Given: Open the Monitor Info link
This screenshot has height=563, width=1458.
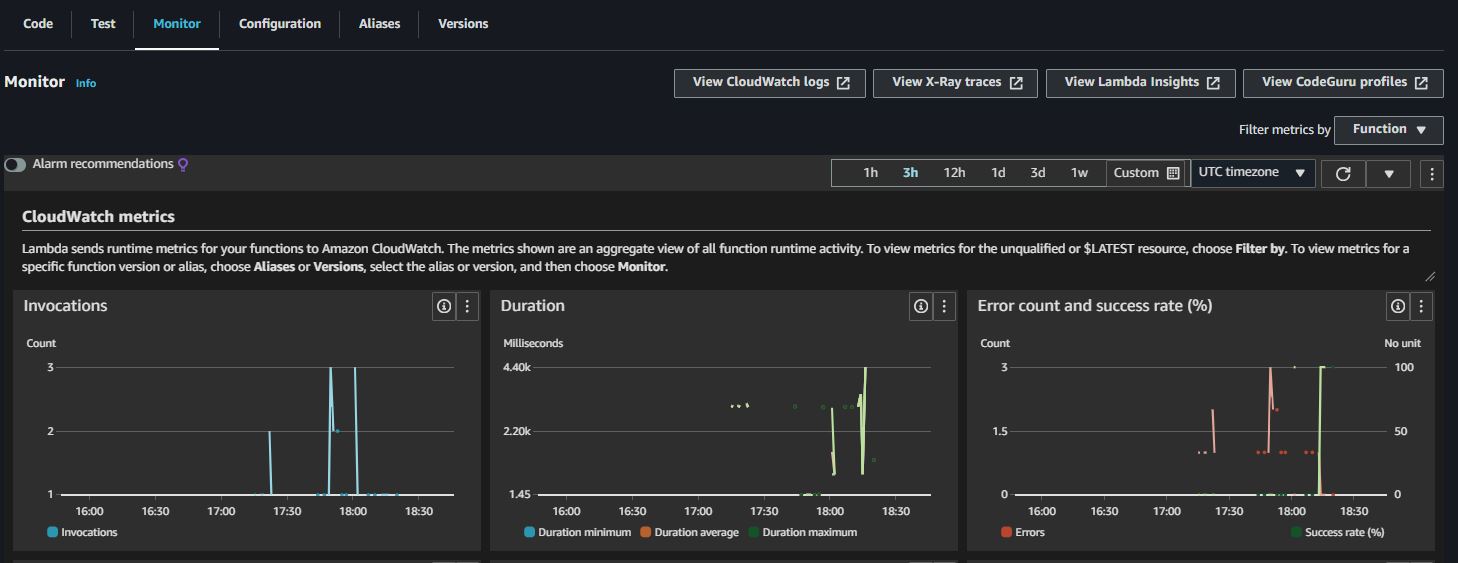Looking at the screenshot, I should 86,83.
